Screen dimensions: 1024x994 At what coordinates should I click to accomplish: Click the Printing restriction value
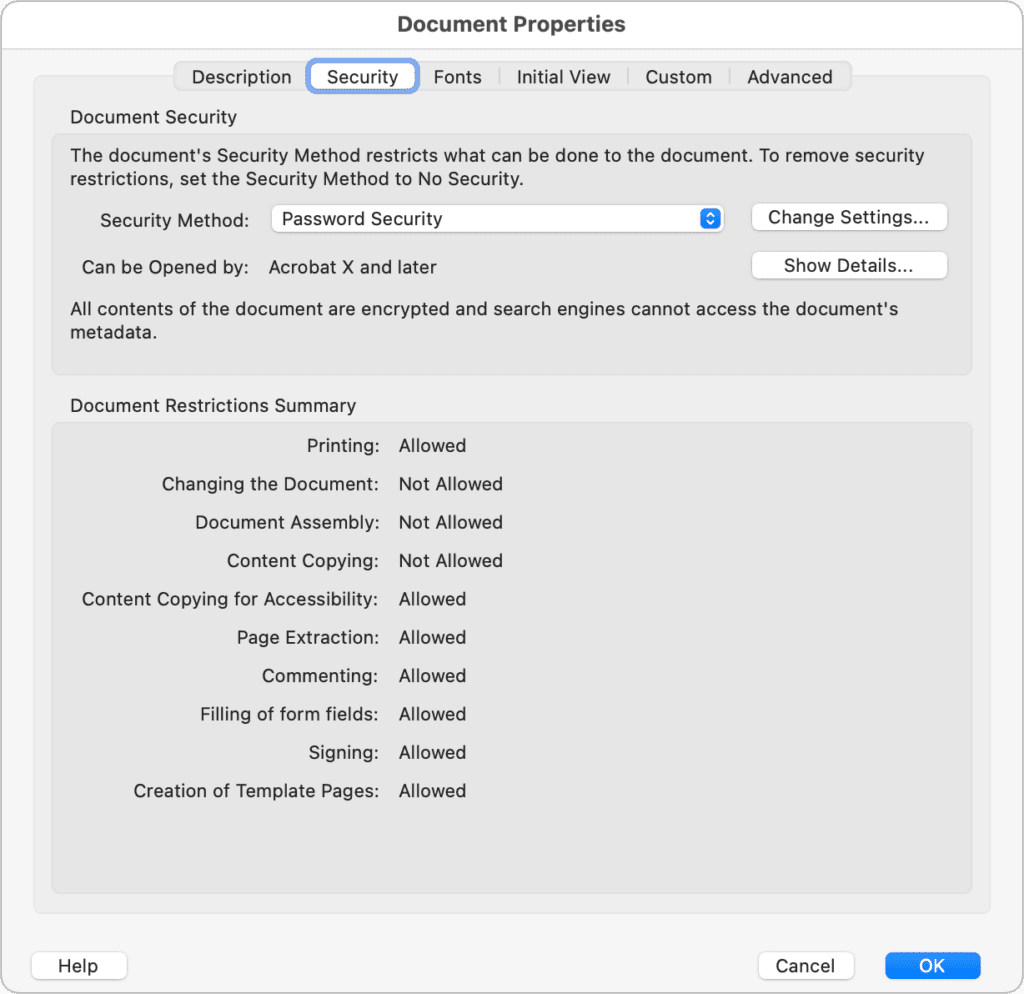click(432, 446)
